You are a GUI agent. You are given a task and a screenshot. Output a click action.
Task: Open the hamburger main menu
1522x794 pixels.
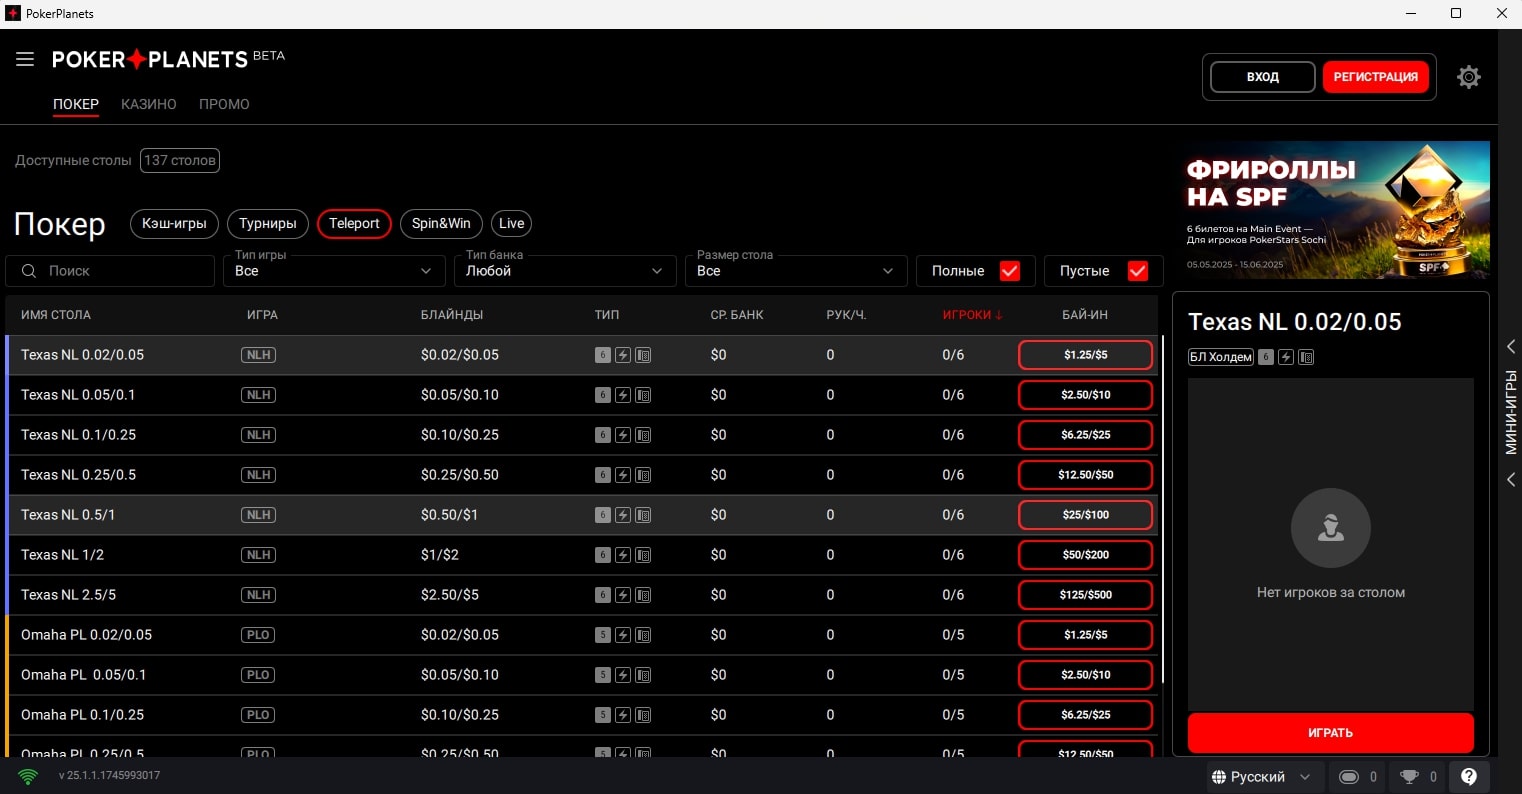click(25, 60)
